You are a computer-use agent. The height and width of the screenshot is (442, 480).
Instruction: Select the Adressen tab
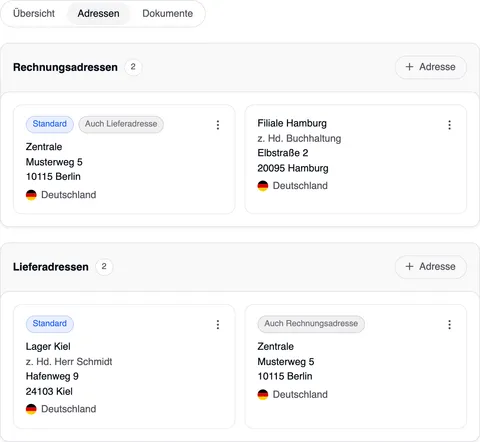[98, 14]
